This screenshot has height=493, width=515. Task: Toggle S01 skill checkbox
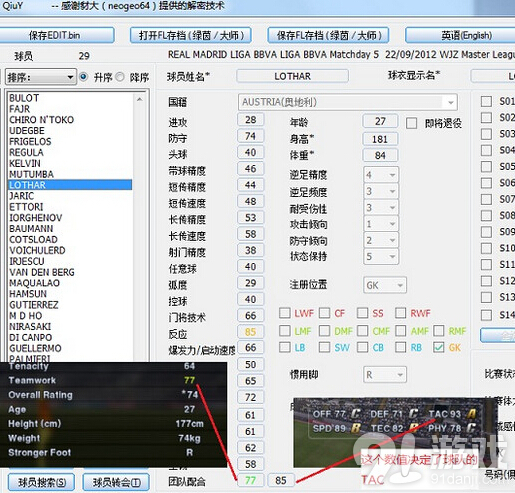click(486, 101)
